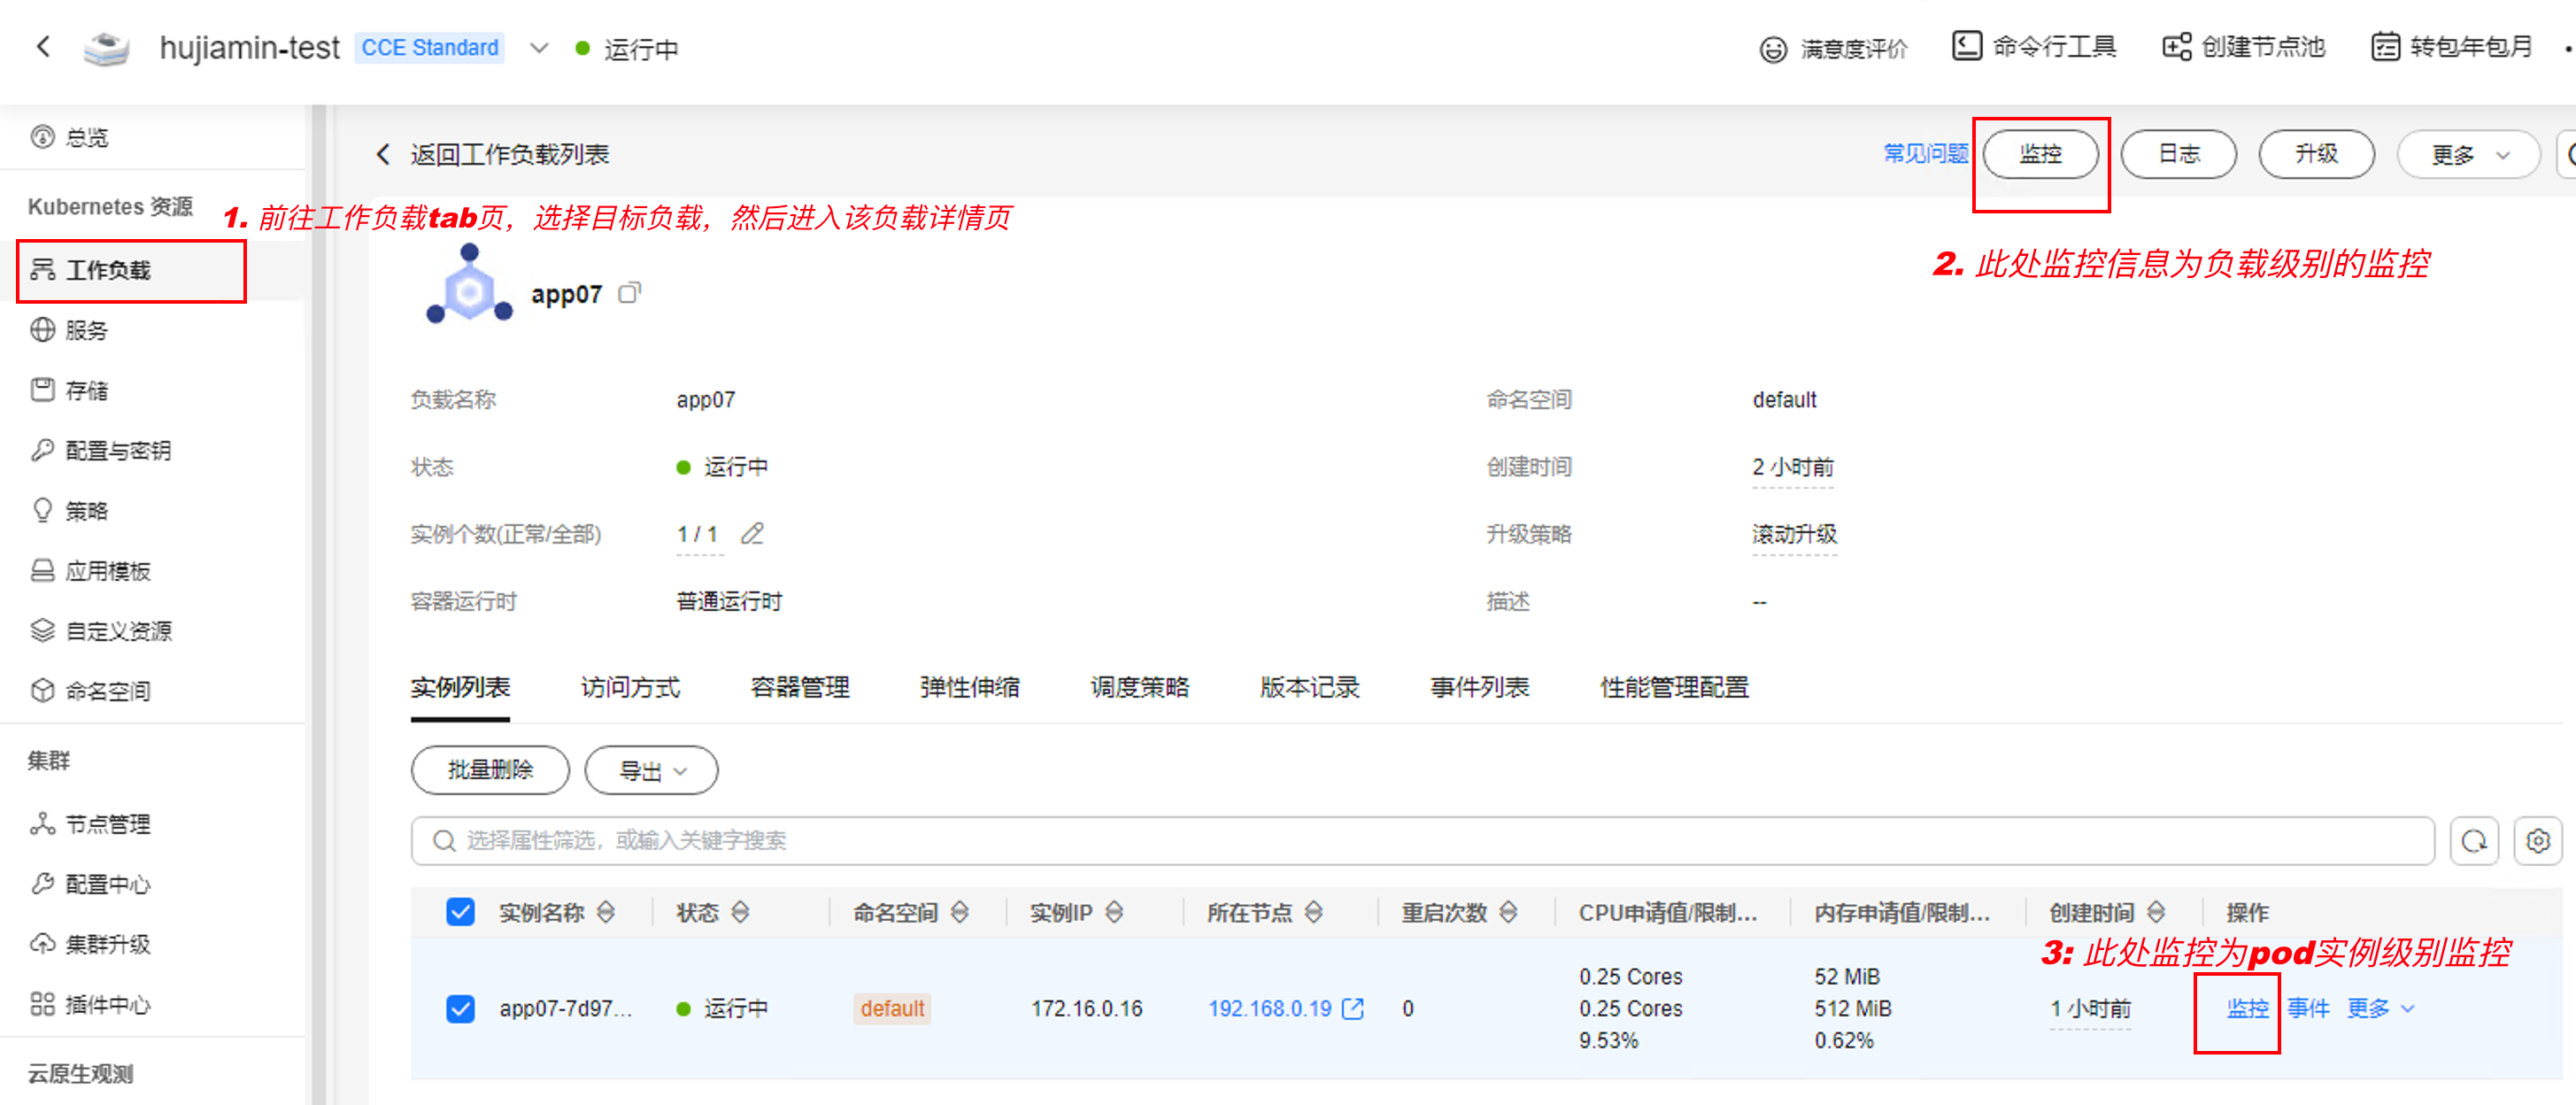The width and height of the screenshot is (2576, 1105).
Task: Click the edit pencil beside instance count
Action: click(x=752, y=534)
